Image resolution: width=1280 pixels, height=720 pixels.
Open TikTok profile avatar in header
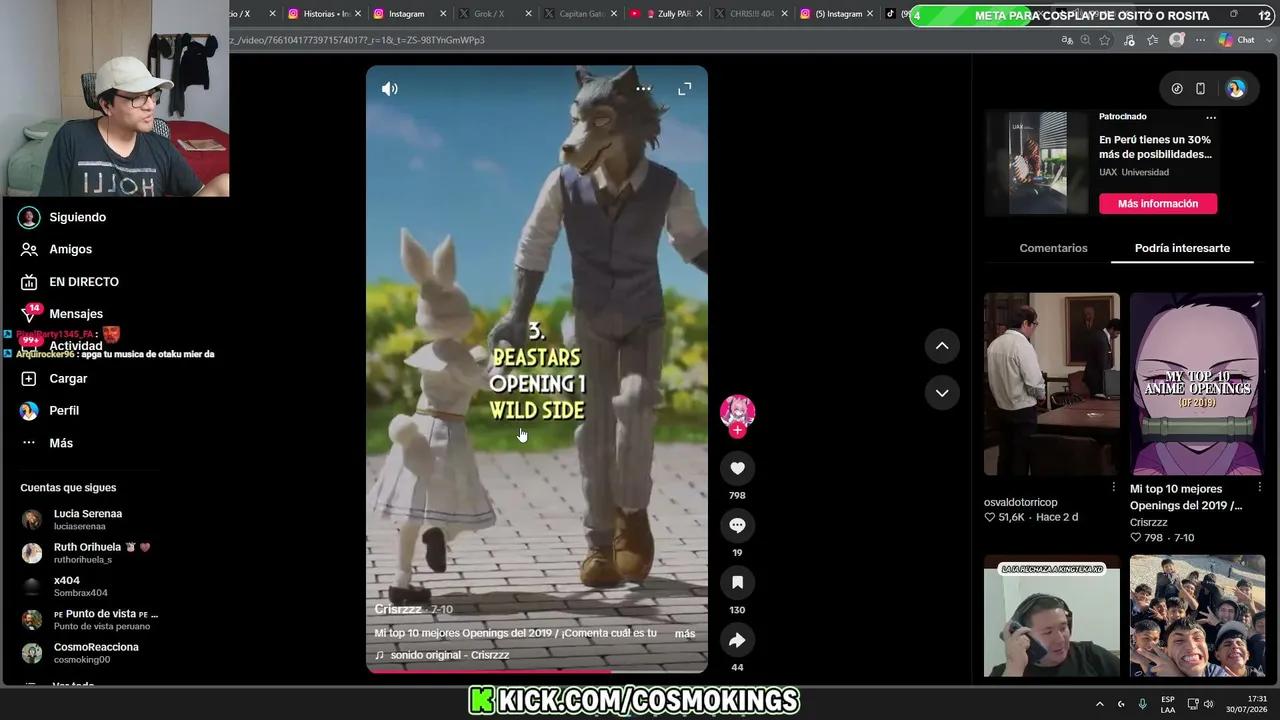click(1236, 89)
